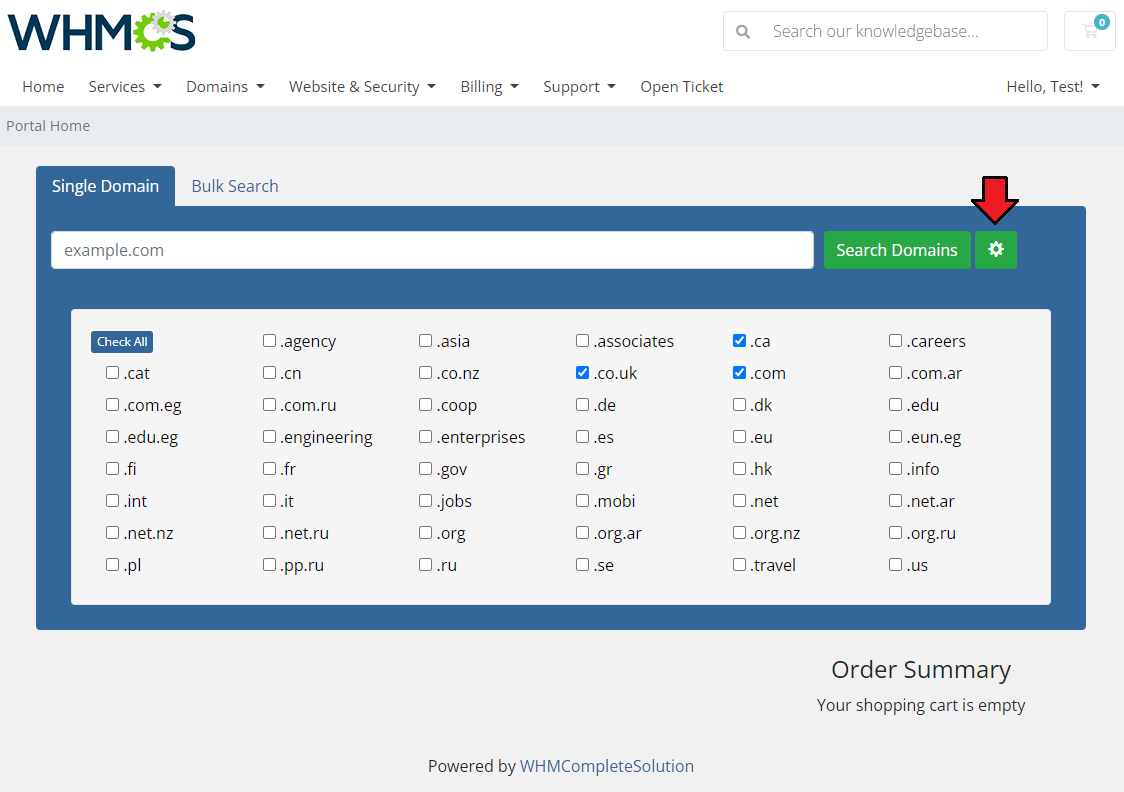This screenshot has width=1124, height=792.
Task: Check the .careers extension
Action: click(x=895, y=340)
